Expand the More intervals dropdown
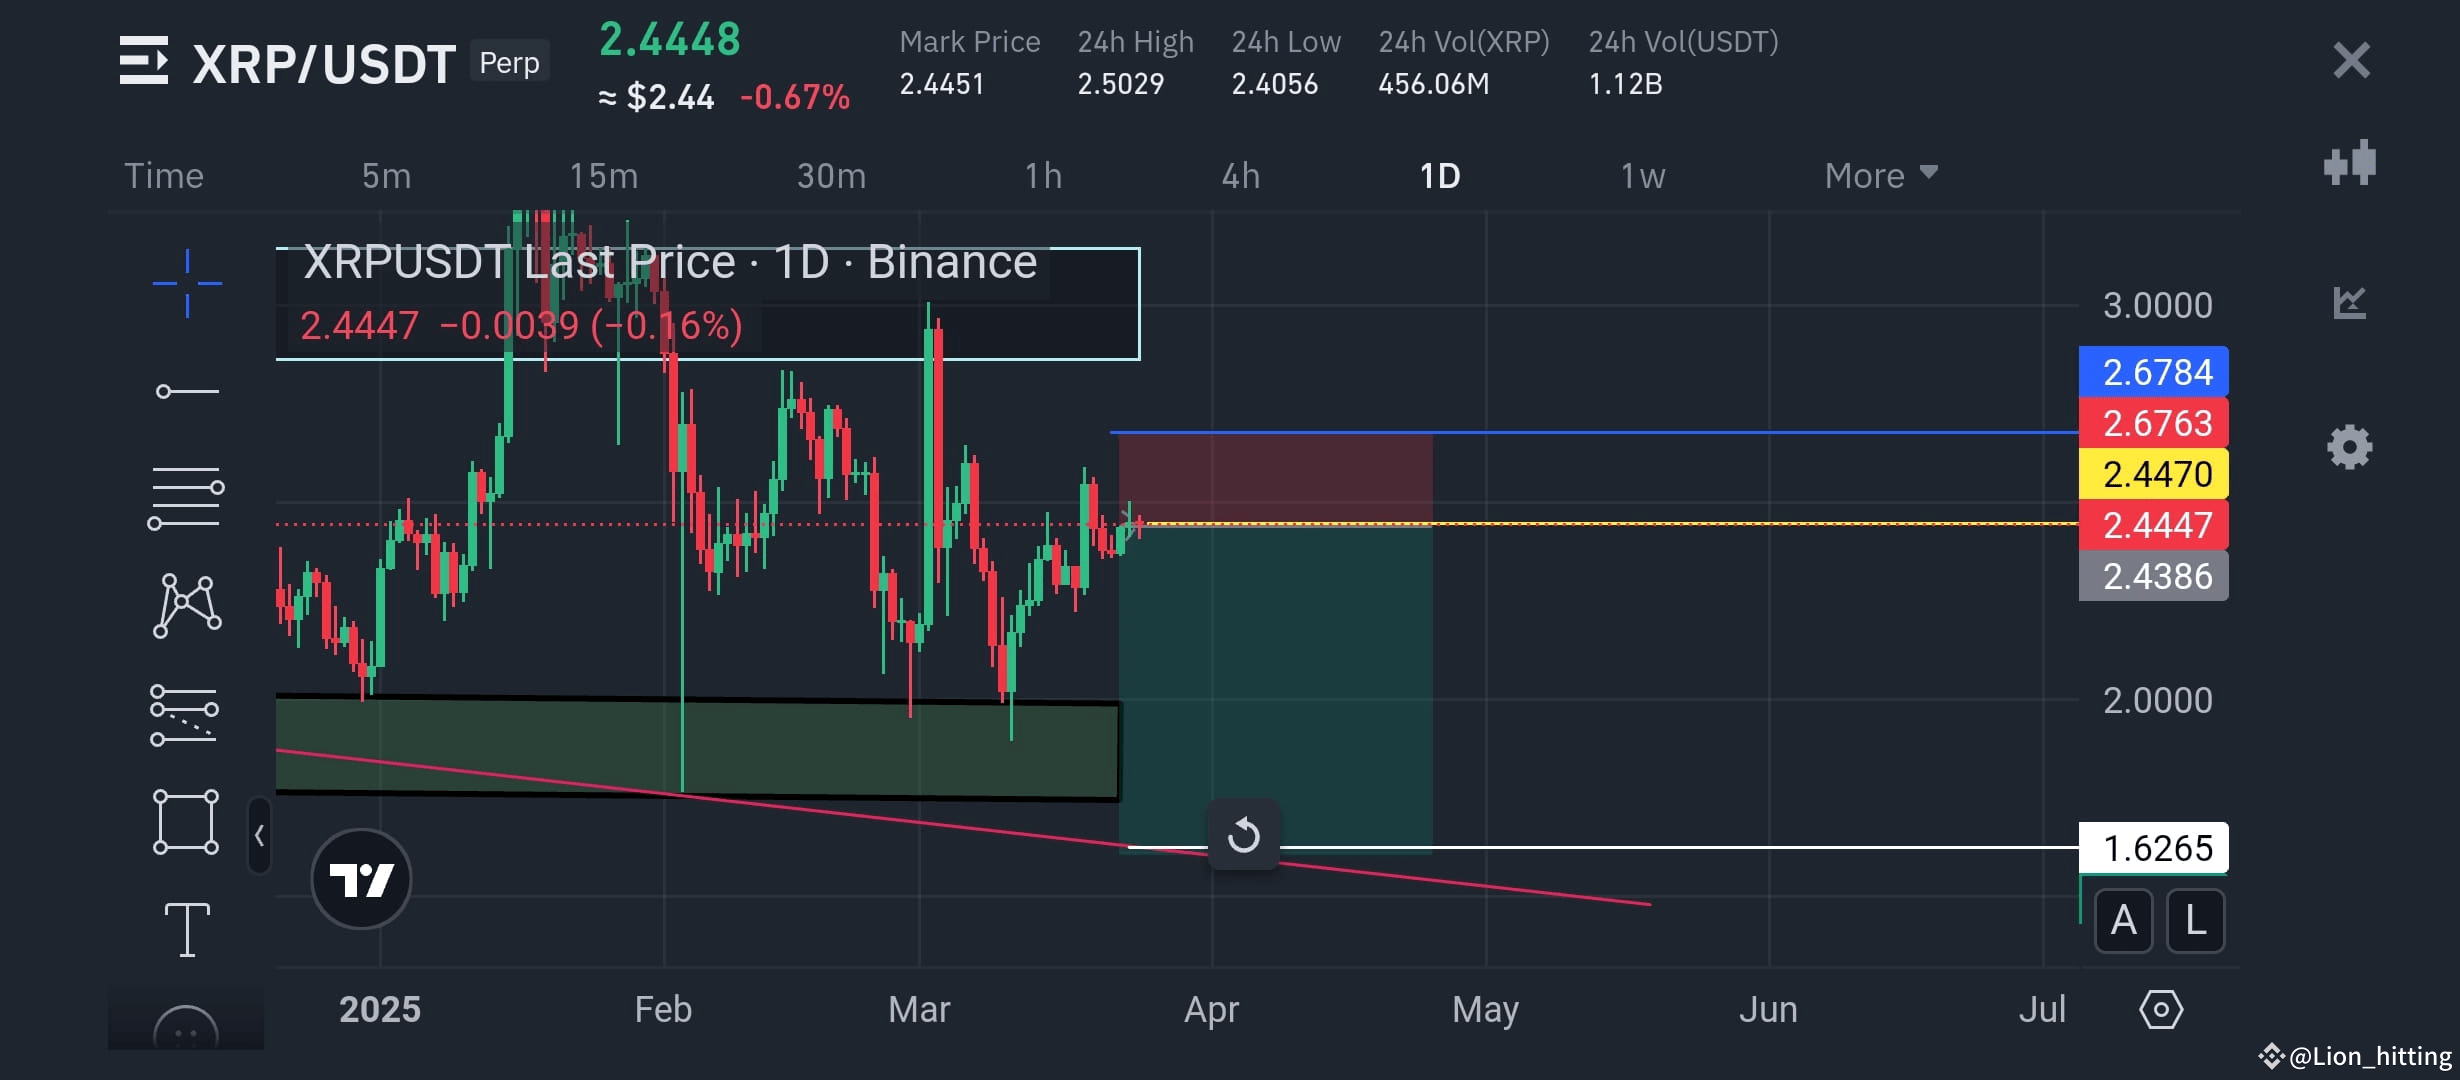The image size is (2460, 1080). pyautogui.click(x=1881, y=176)
